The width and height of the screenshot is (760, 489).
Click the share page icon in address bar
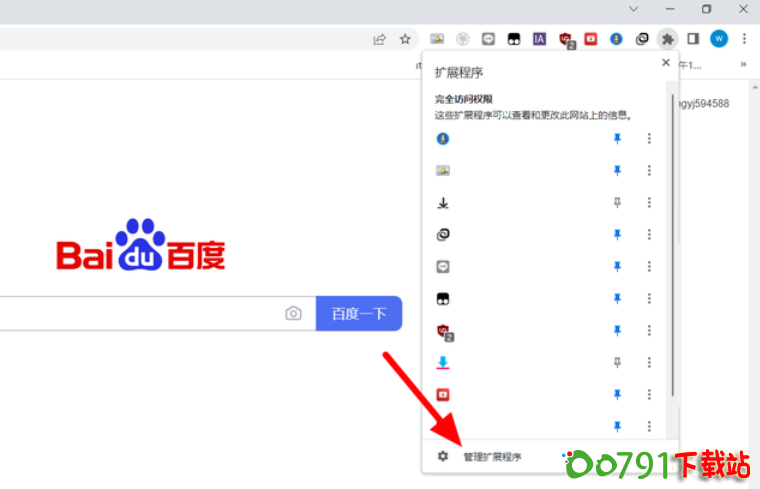pyautogui.click(x=380, y=39)
